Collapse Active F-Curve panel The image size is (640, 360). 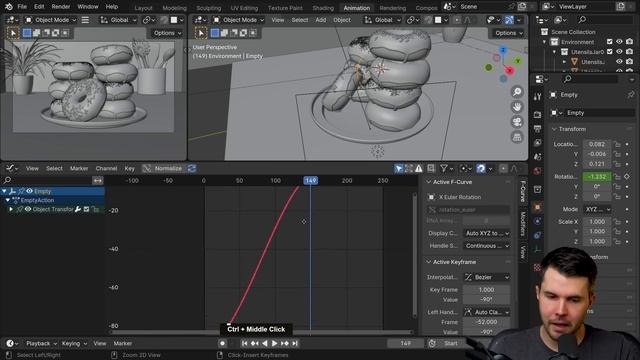click(x=428, y=182)
